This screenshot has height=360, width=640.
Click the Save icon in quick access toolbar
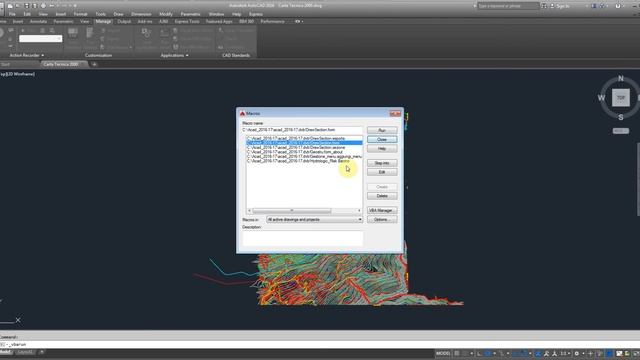tap(27, 6)
